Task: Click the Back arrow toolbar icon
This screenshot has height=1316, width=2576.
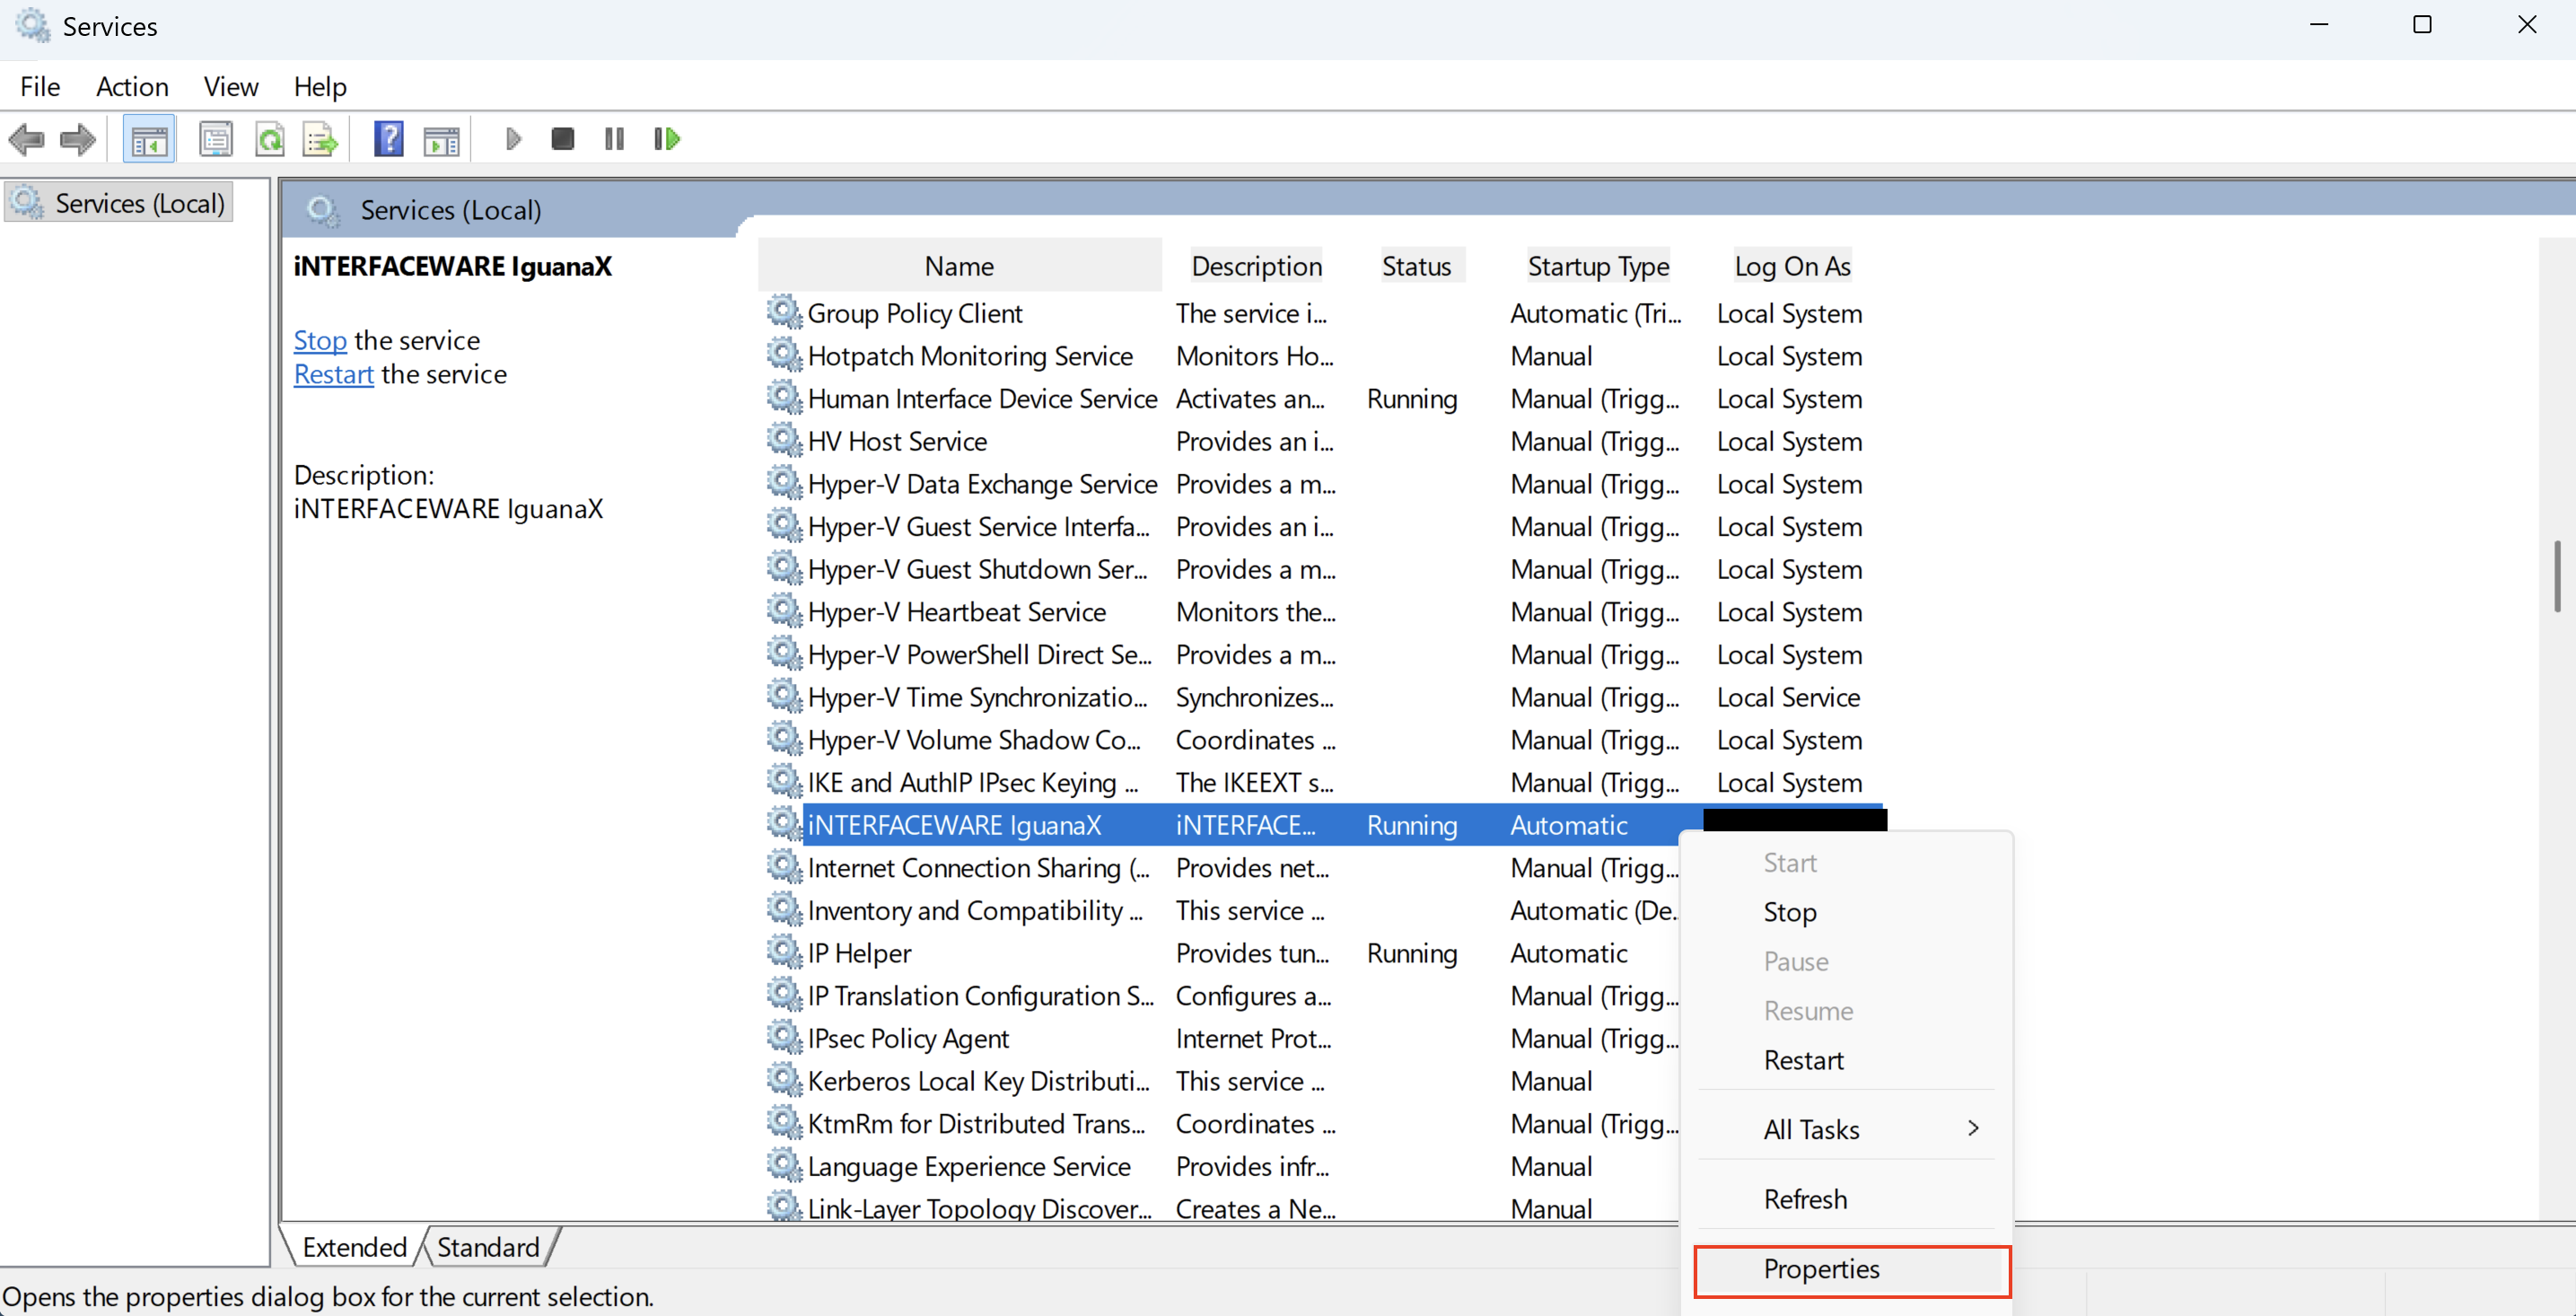Action: (27, 139)
